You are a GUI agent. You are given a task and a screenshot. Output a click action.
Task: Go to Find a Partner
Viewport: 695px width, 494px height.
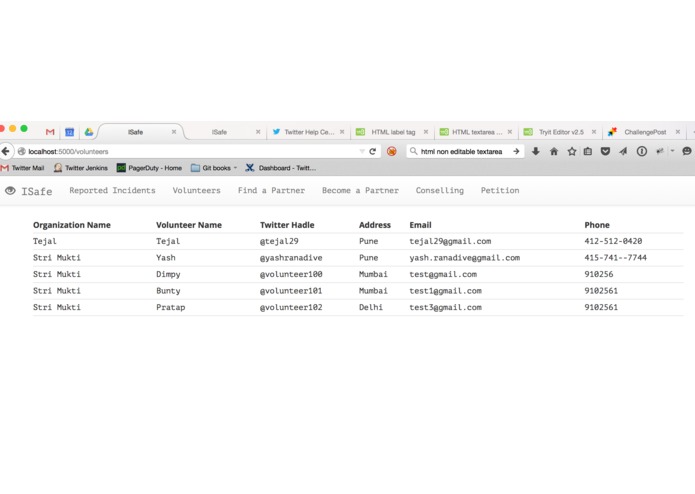271,191
